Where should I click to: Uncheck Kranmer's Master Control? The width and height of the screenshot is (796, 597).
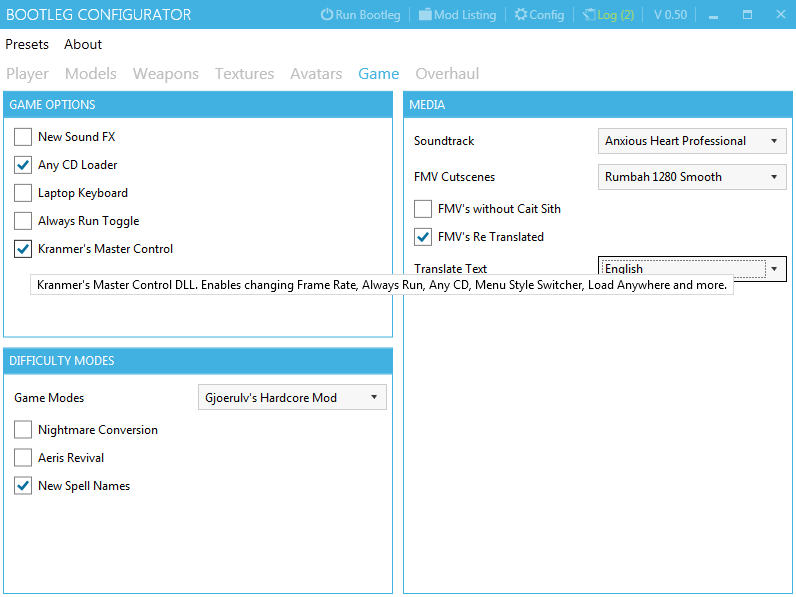click(23, 249)
